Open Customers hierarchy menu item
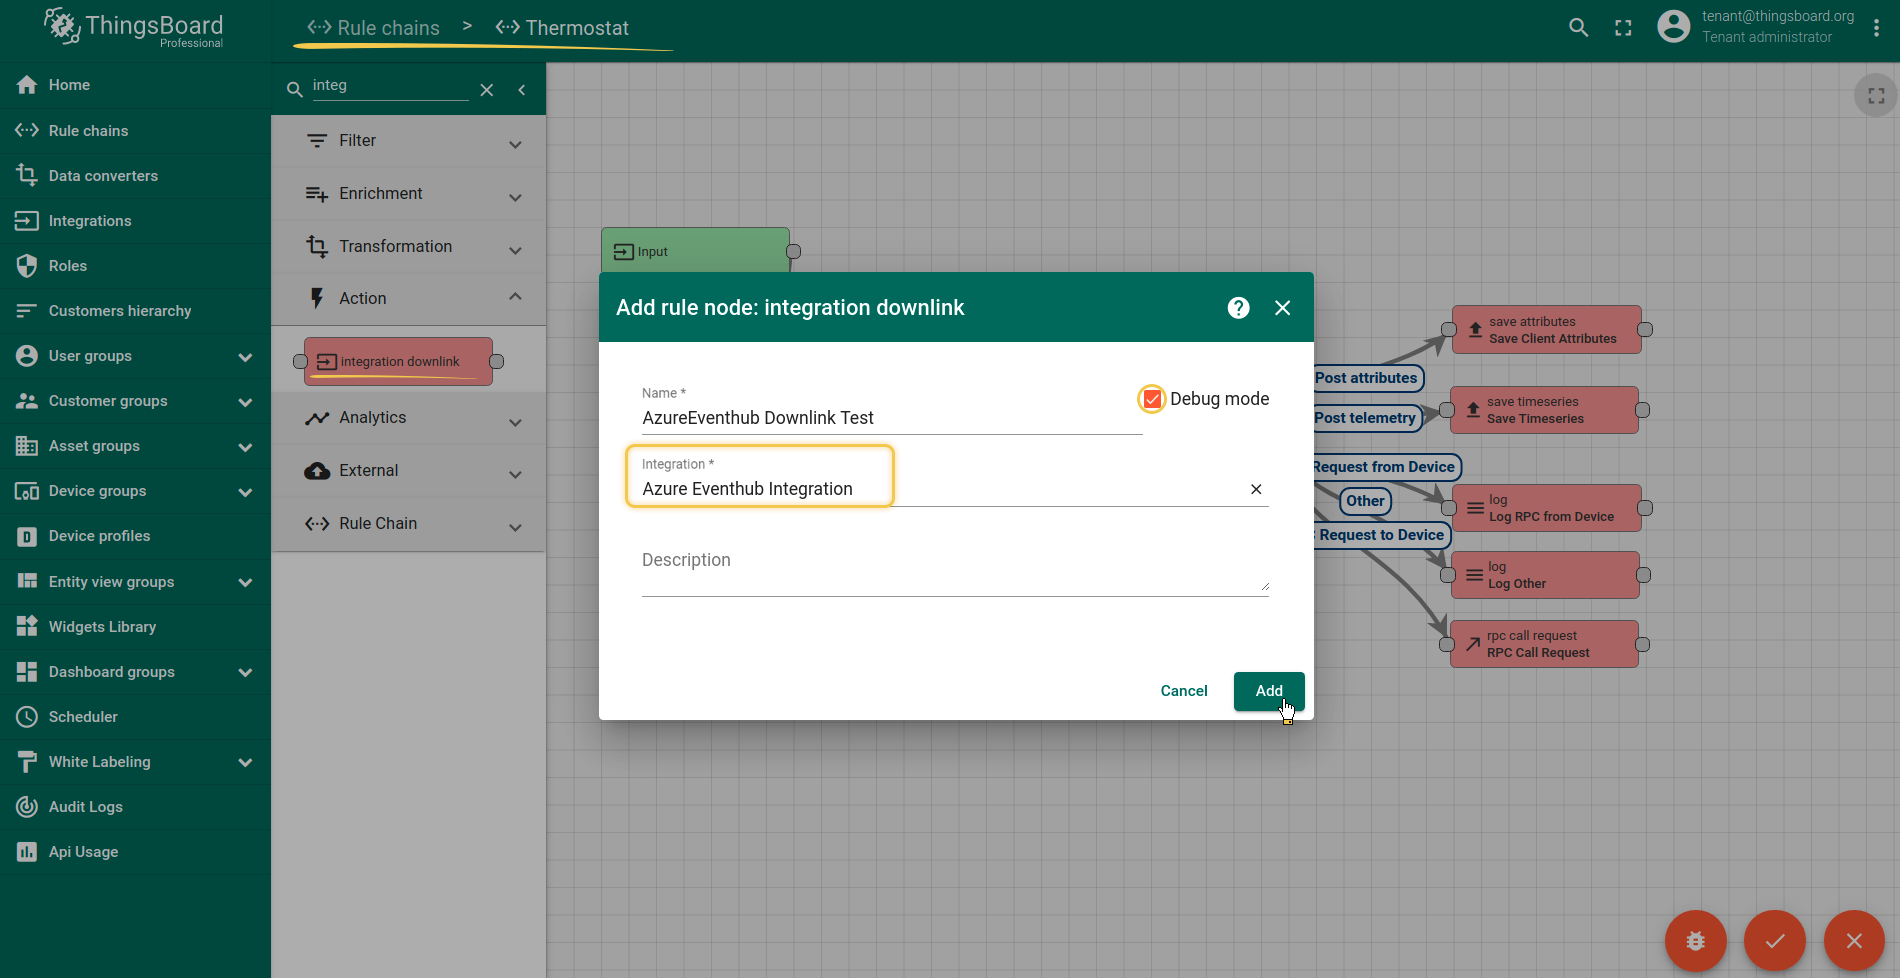 click(x=135, y=311)
